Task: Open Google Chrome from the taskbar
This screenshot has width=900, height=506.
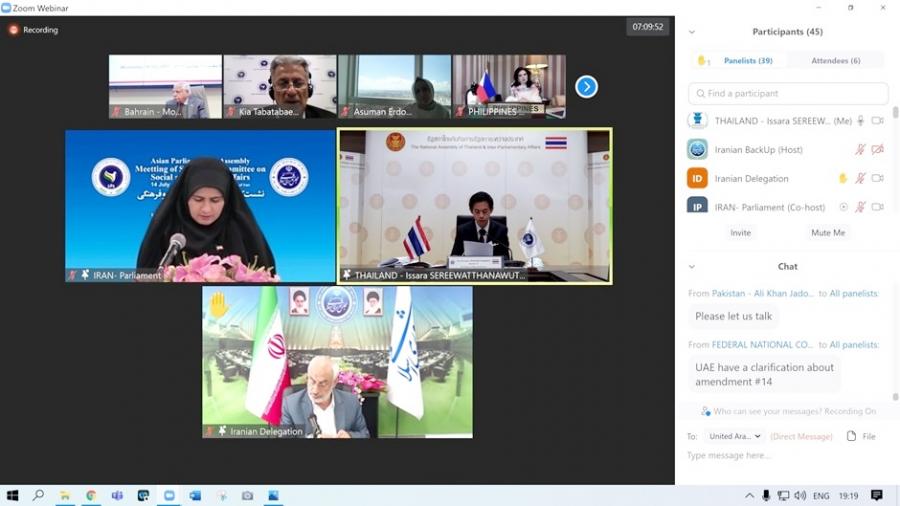Action: point(91,495)
